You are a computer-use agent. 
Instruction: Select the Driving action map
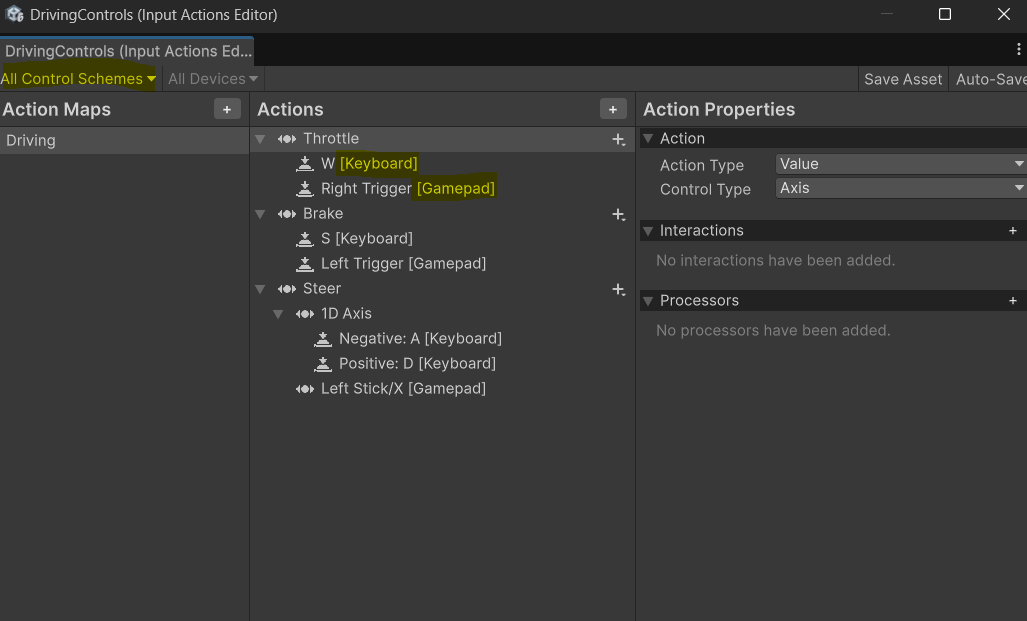coord(31,140)
